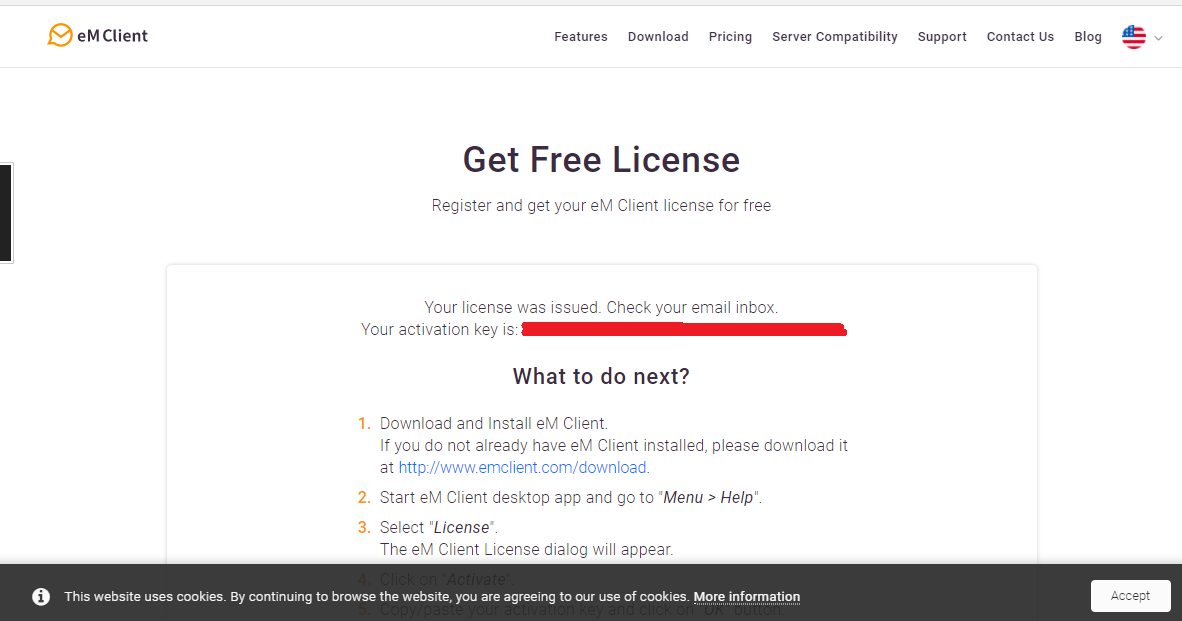Open the Features menu item
The height and width of the screenshot is (621, 1182).
pos(580,36)
